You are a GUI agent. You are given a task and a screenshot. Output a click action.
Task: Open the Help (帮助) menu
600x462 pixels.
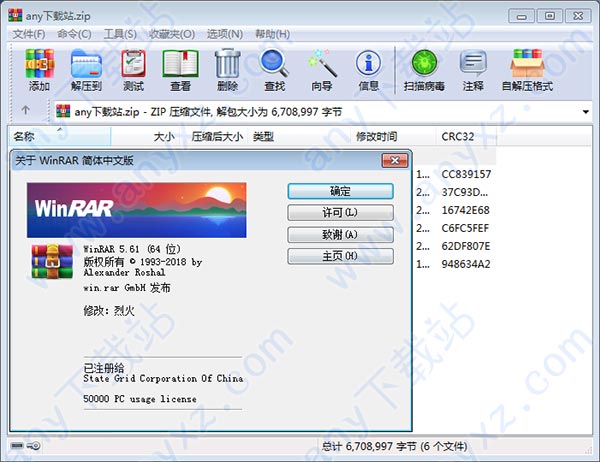[x=272, y=34]
